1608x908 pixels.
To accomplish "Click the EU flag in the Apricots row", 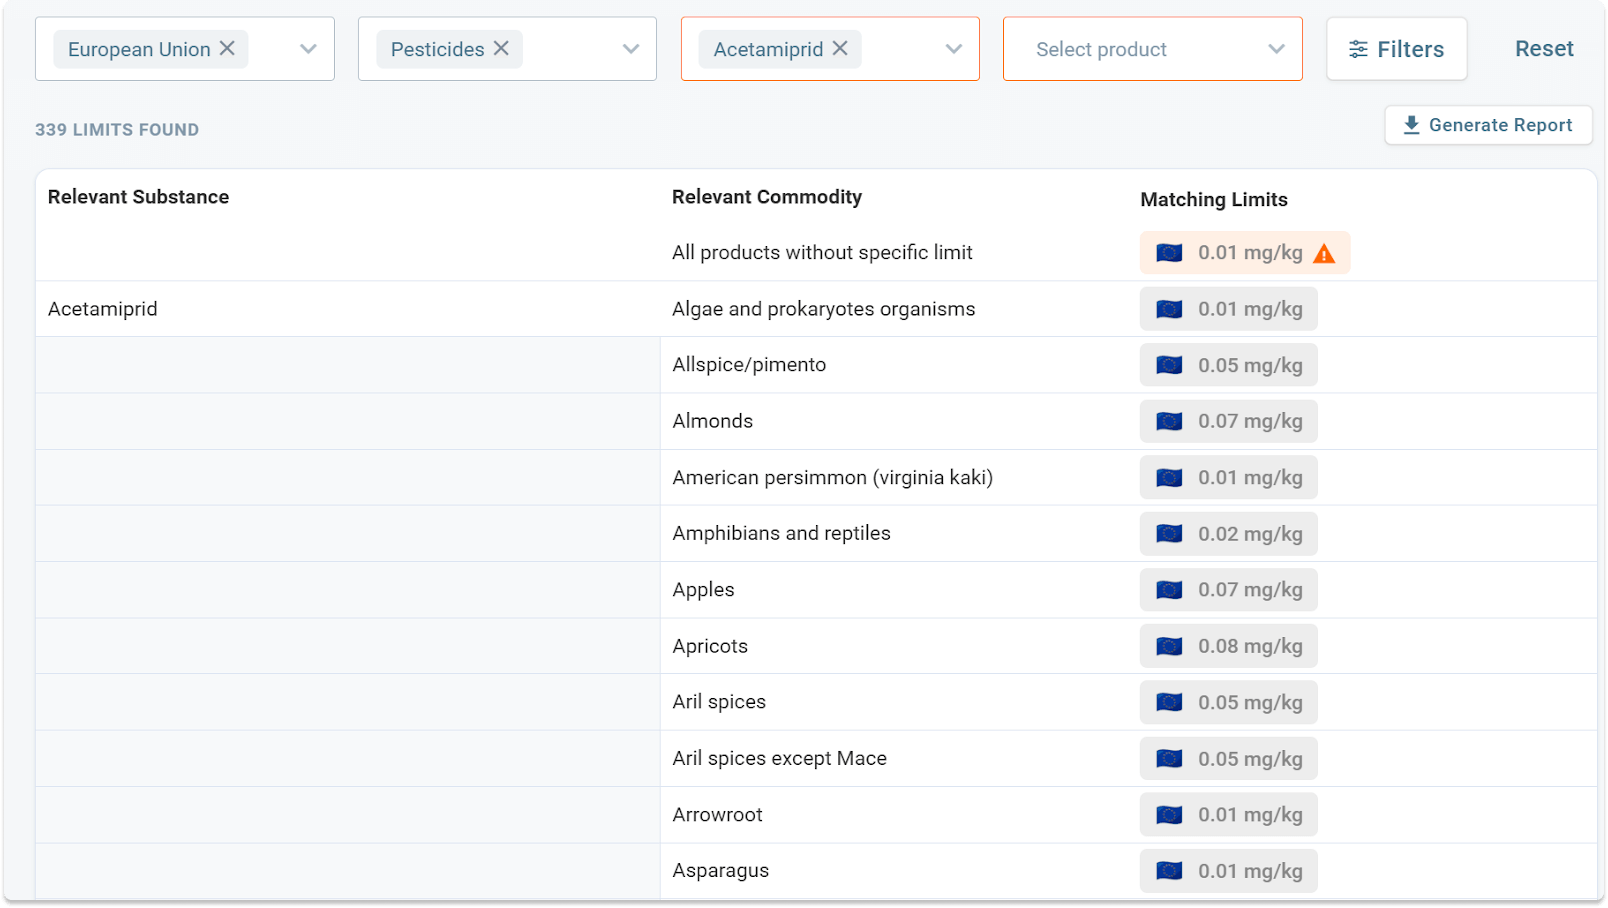I will [1169, 647].
